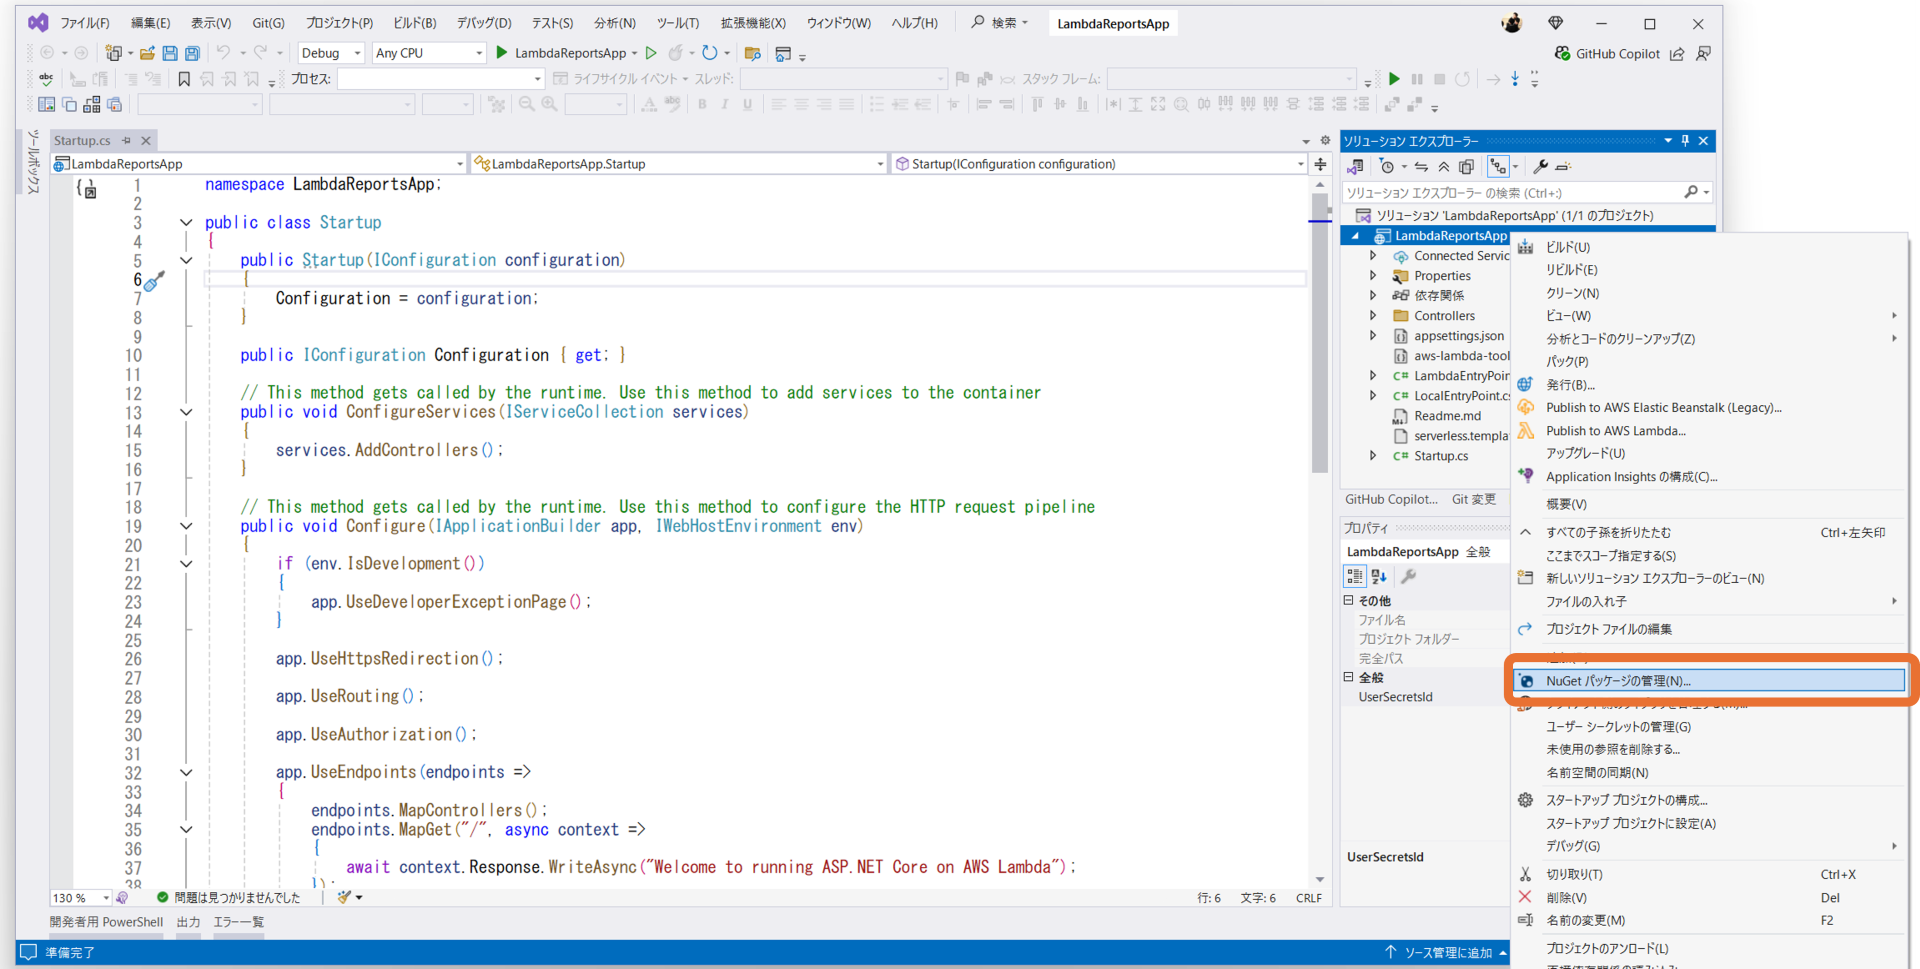Screen dimensions: 1920x969
Task: Click the Alphabetical sort icon in Properties
Action: [1379, 576]
